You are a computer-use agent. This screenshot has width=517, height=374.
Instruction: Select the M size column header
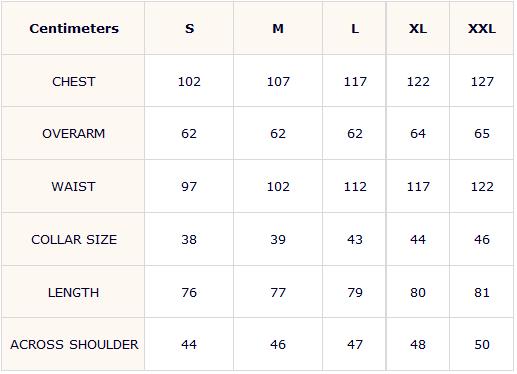click(278, 28)
